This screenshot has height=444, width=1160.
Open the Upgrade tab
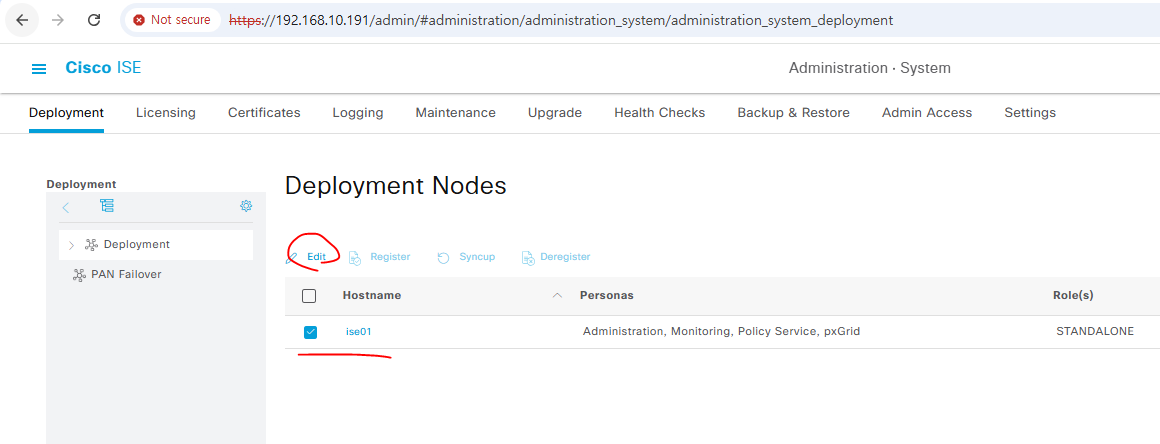pyautogui.click(x=555, y=113)
